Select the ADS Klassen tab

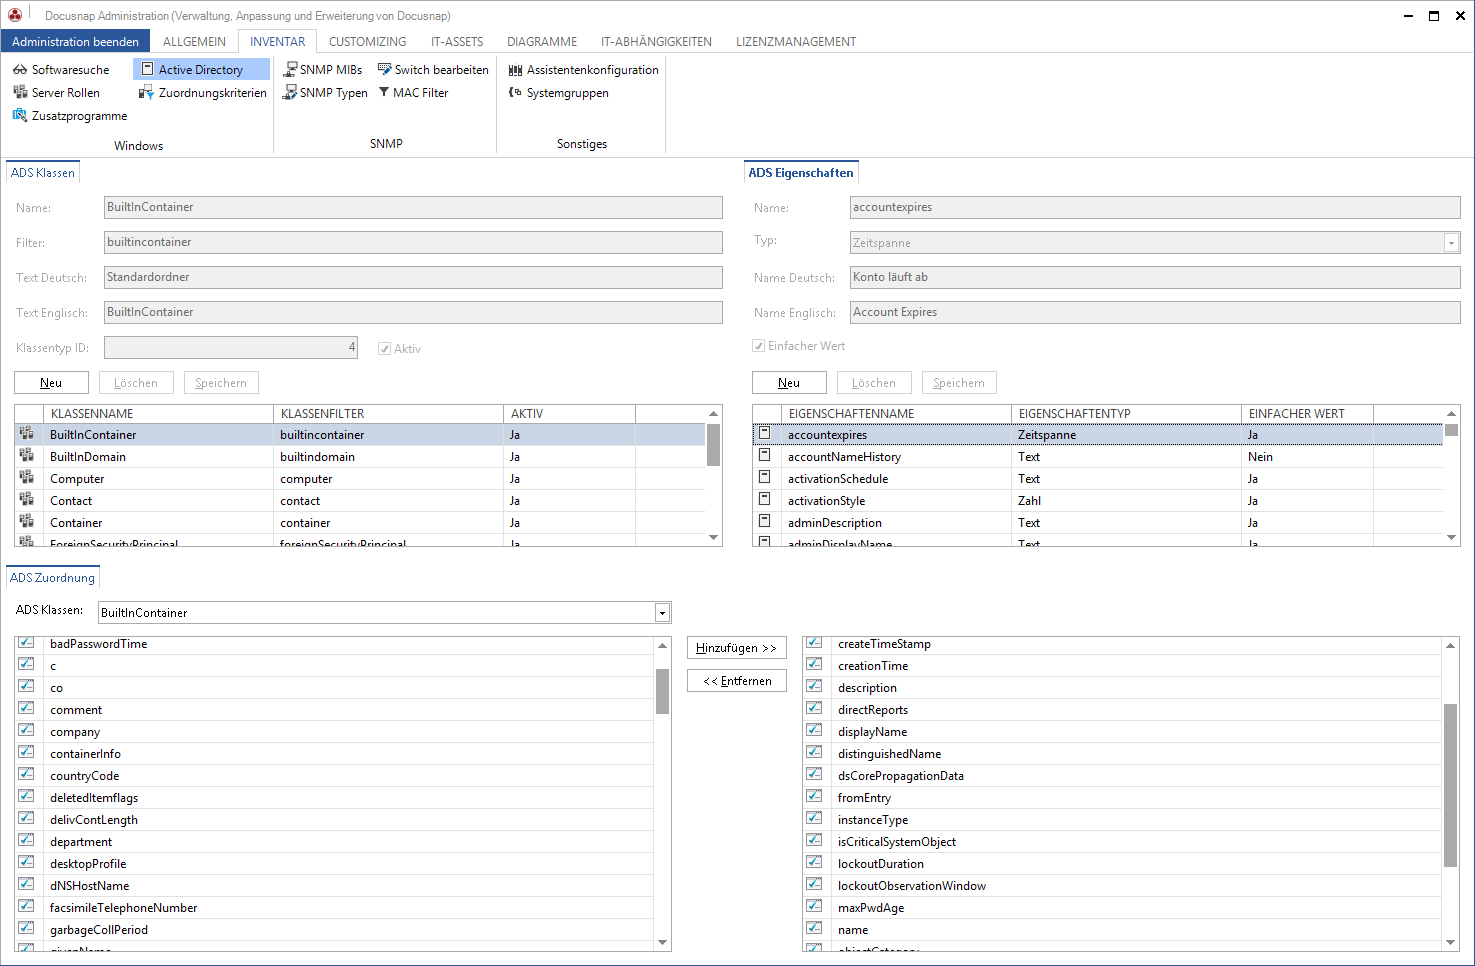tap(43, 173)
